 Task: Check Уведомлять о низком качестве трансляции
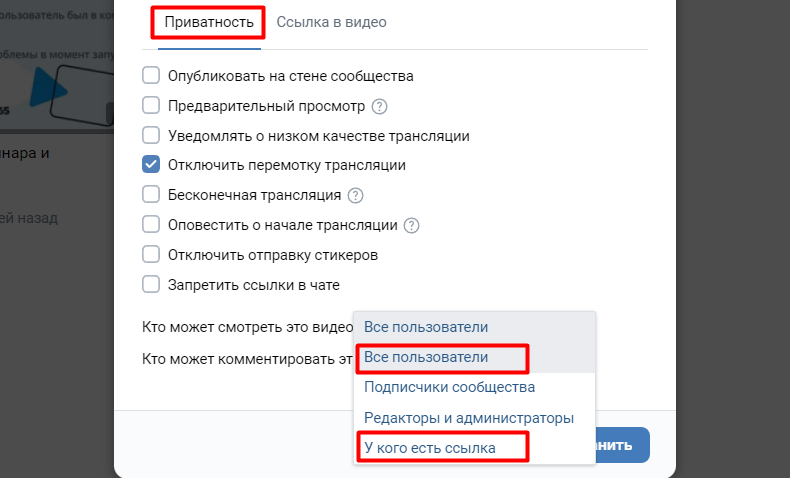pyautogui.click(x=151, y=136)
